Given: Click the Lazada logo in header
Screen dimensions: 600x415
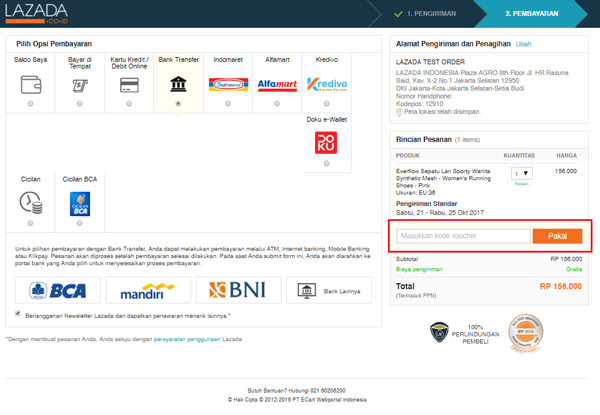Looking at the screenshot, I should [37, 14].
